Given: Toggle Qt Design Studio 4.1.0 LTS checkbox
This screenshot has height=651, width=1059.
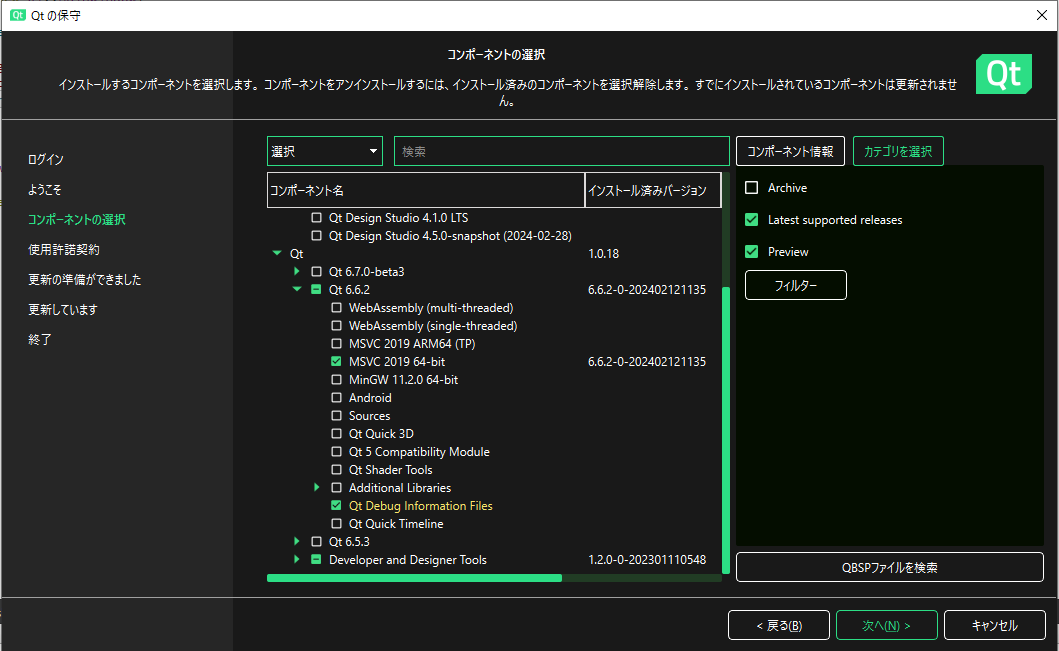Looking at the screenshot, I should (x=316, y=217).
